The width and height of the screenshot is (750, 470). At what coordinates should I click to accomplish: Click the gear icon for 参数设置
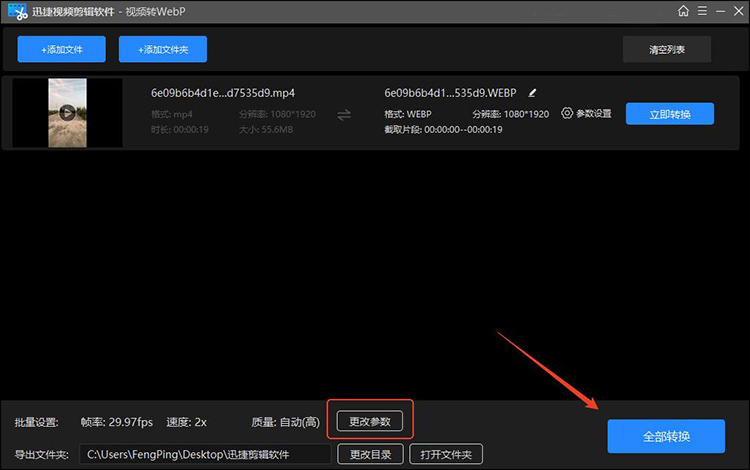tap(567, 113)
